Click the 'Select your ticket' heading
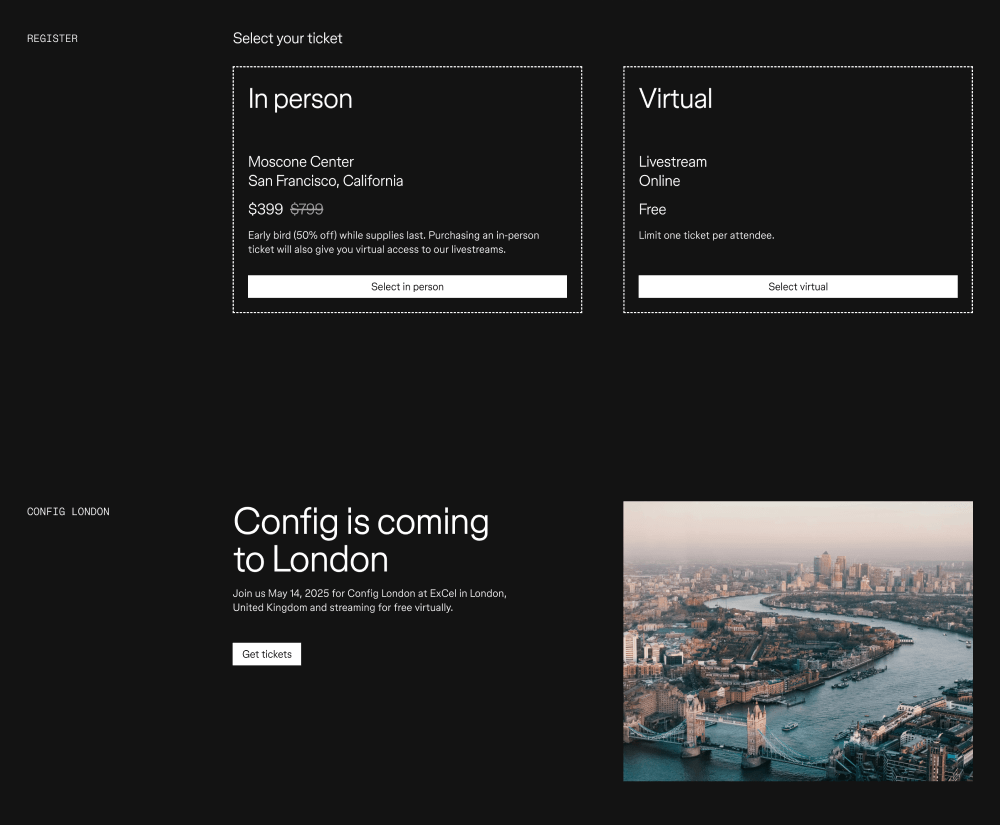Image resolution: width=1000 pixels, height=825 pixels. click(287, 38)
